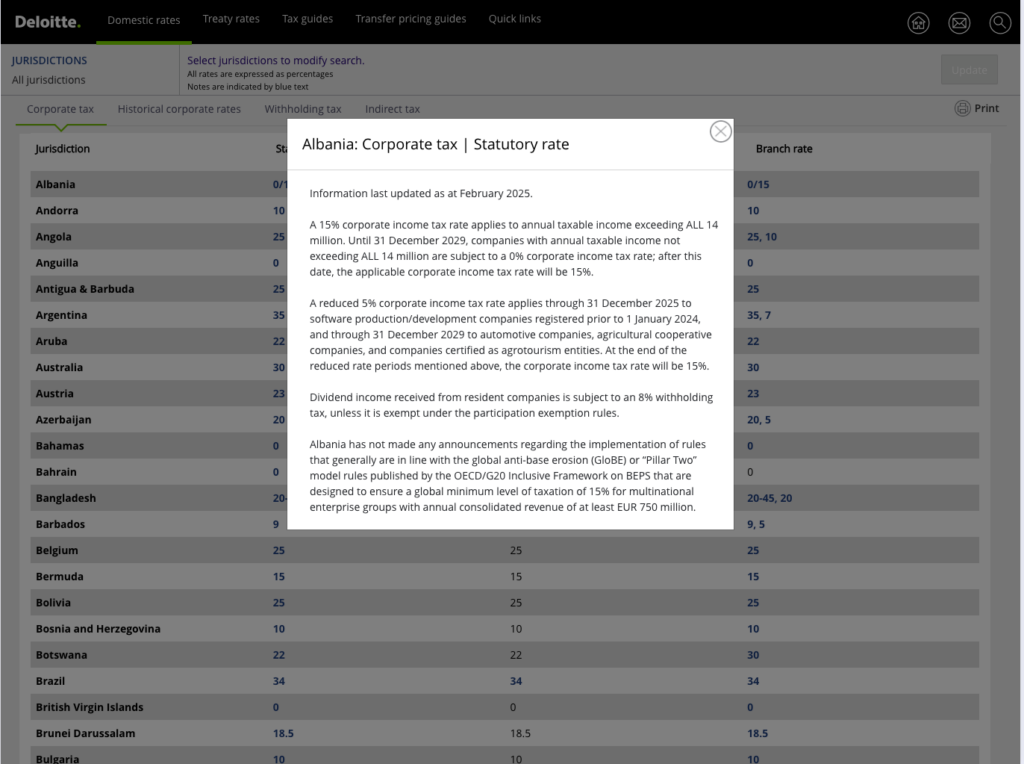Click Brunei Darussalam jurisdiction
This screenshot has height=764, width=1024.
click(86, 733)
